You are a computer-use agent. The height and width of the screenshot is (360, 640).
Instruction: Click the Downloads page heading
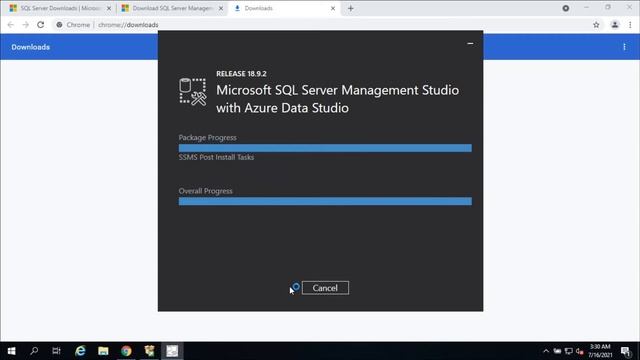(31, 47)
